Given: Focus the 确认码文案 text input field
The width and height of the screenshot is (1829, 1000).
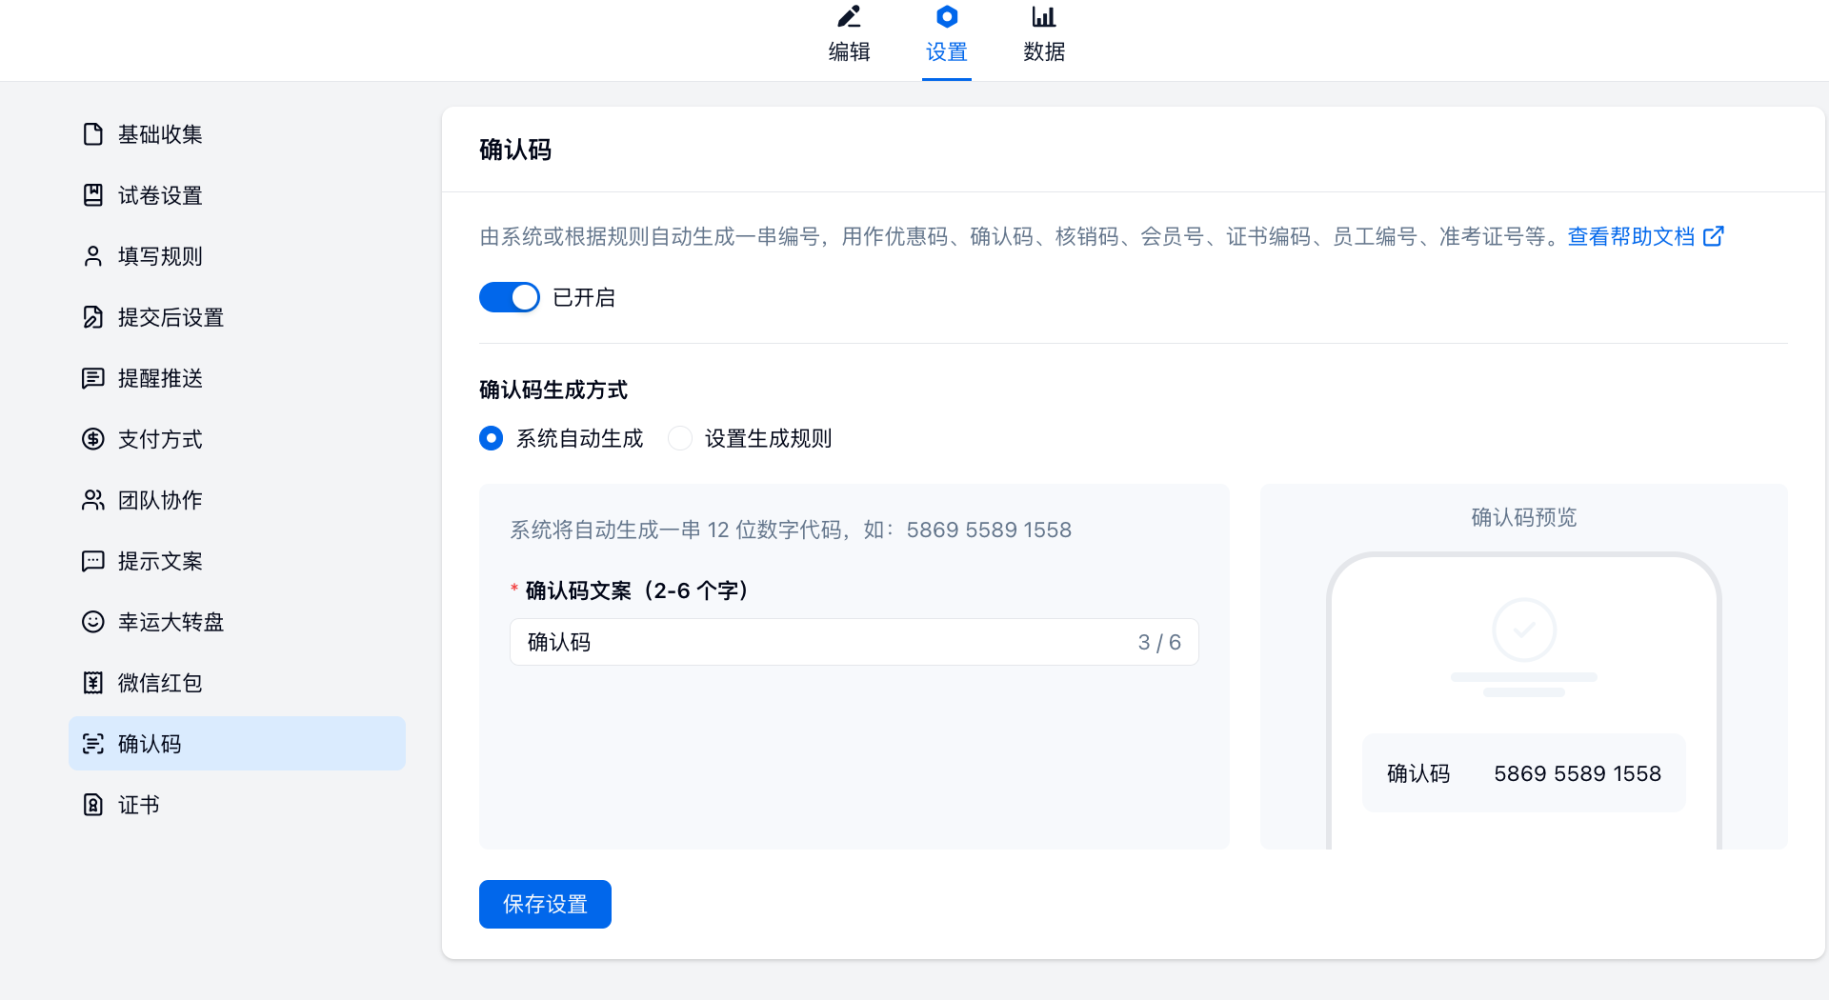Looking at the screenshot, I should [x=820, y=642].
